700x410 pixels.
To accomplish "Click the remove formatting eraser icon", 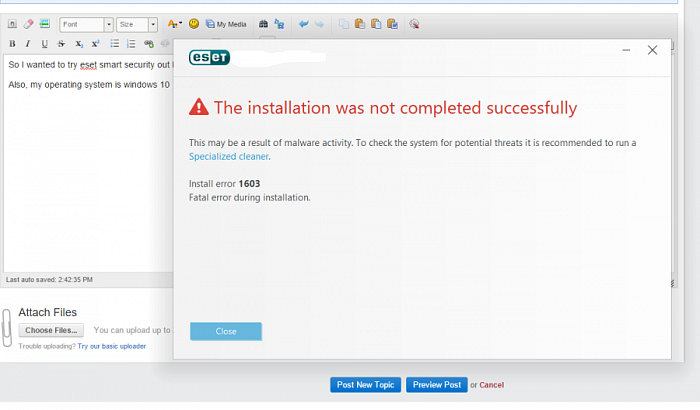I will 28,24.
